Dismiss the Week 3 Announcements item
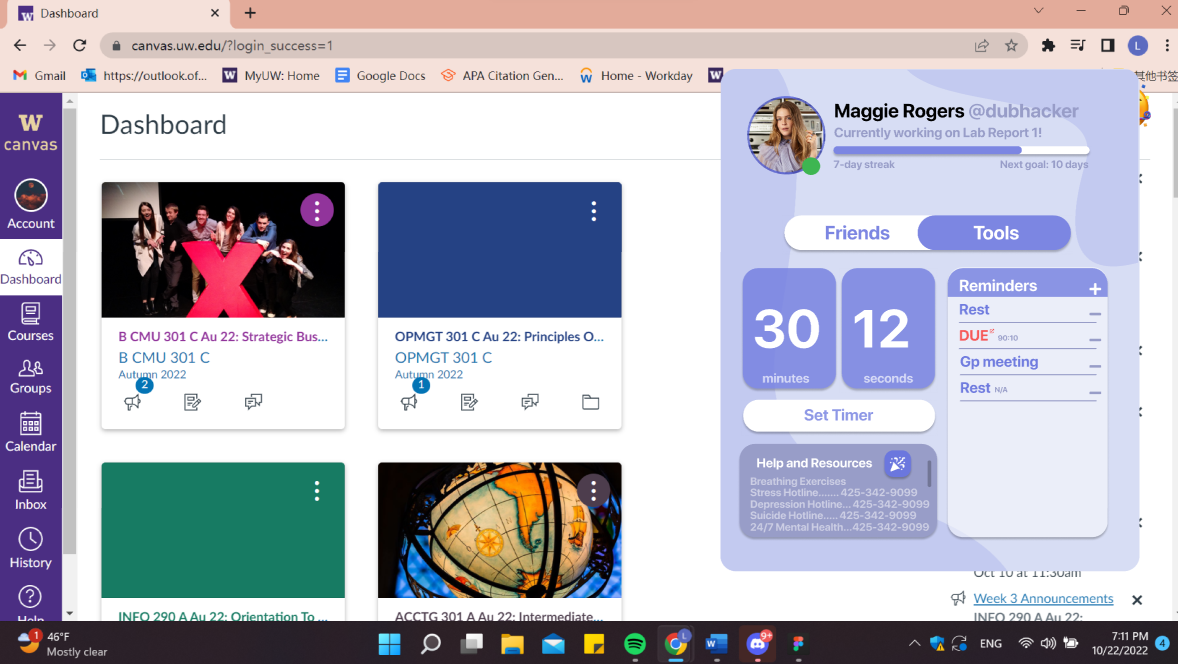Image resolution: width=1178 pixels, height=664 pixels. (x=1137, y=599)
